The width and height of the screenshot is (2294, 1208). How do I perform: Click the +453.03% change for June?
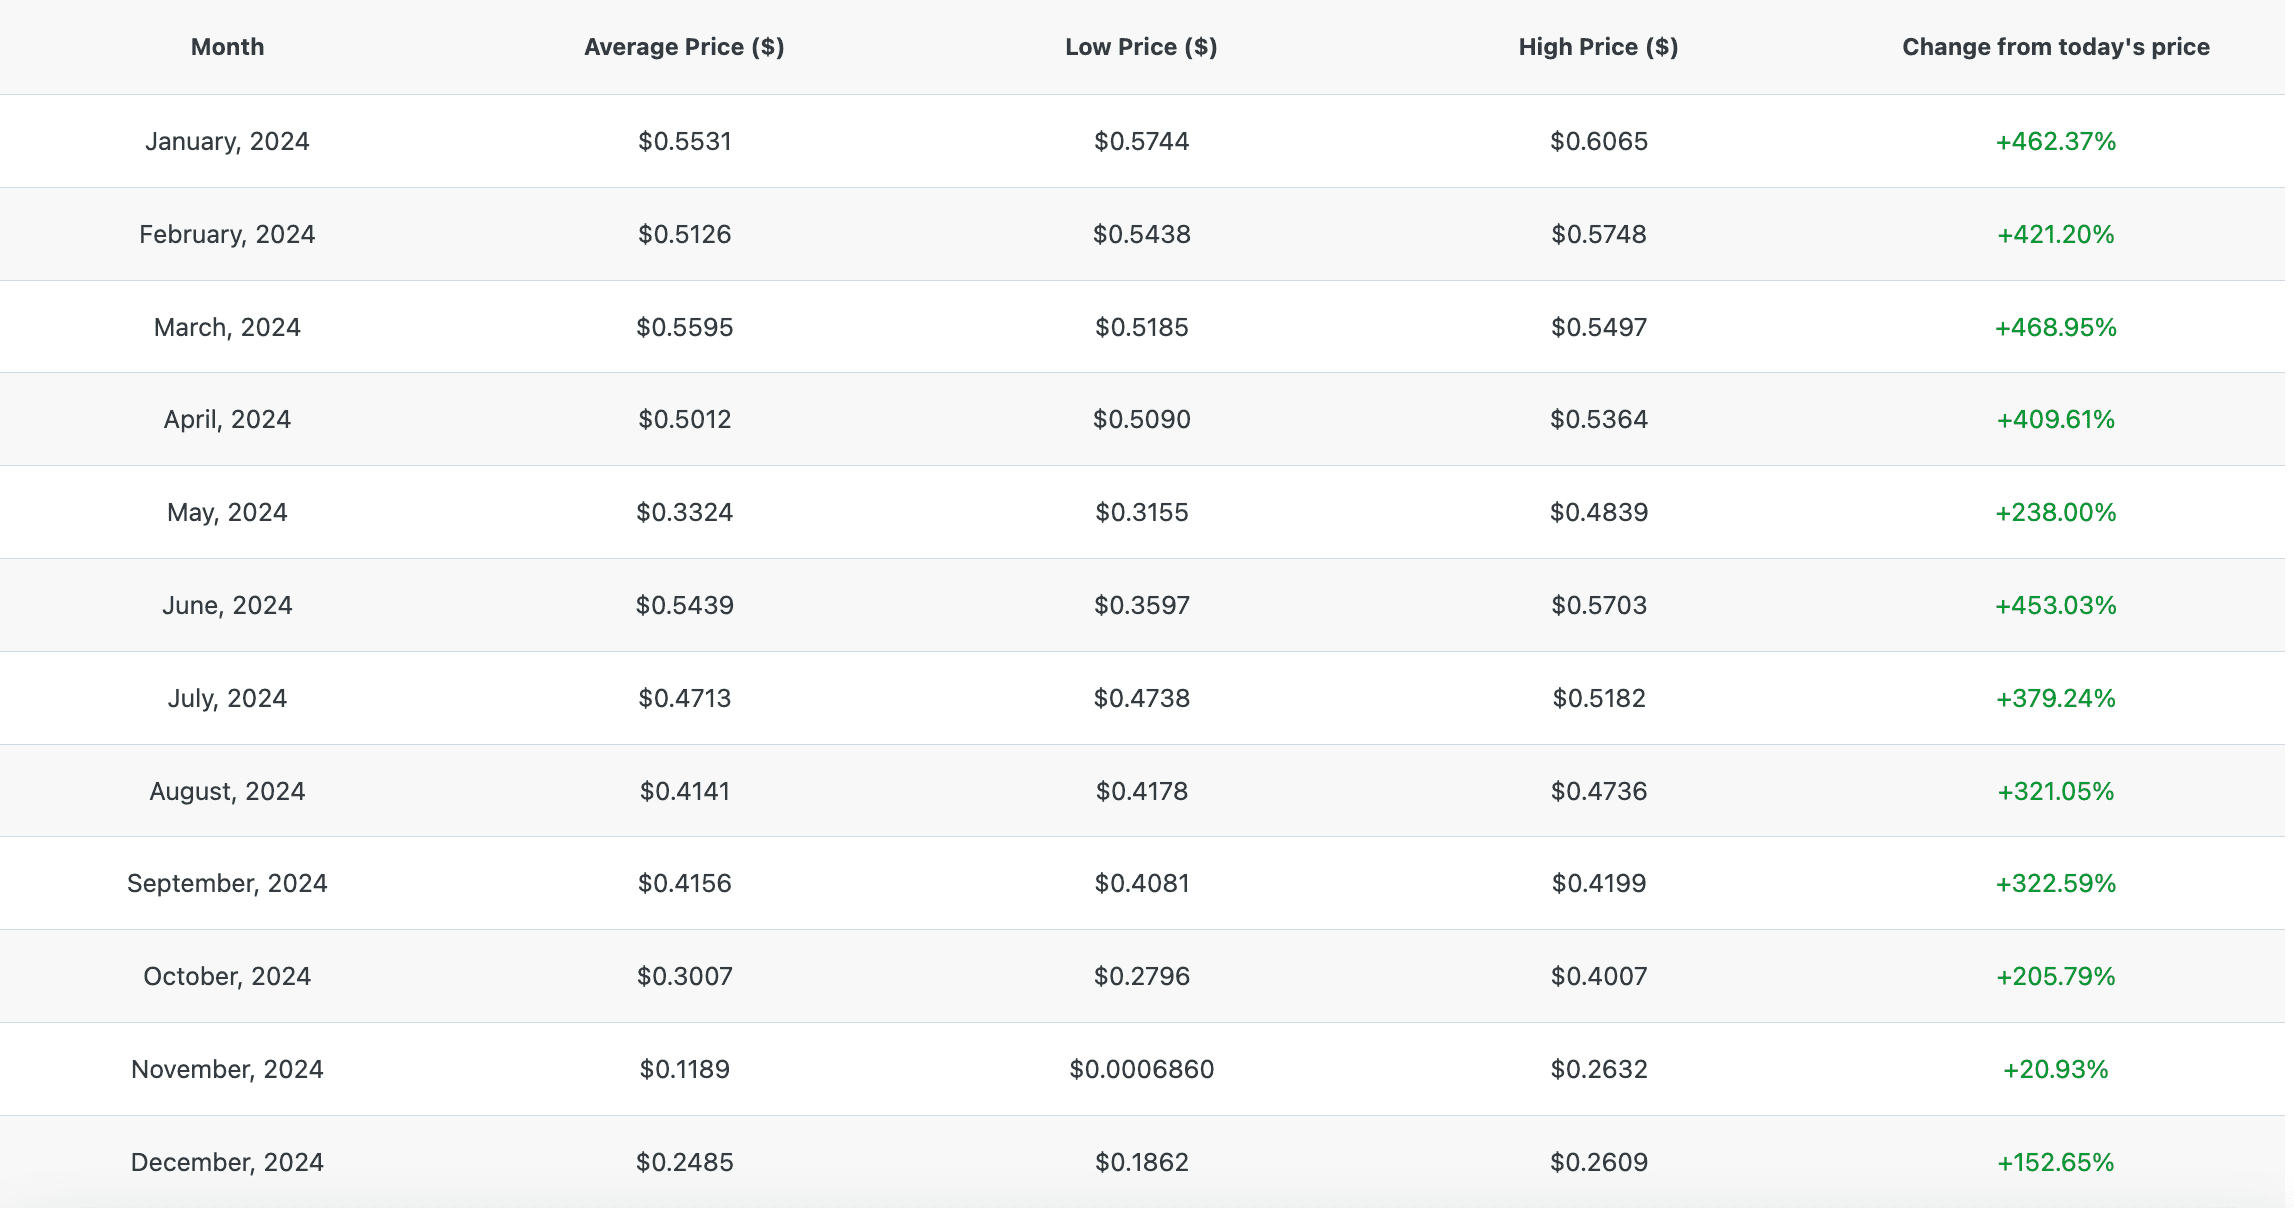point(2055,605)
